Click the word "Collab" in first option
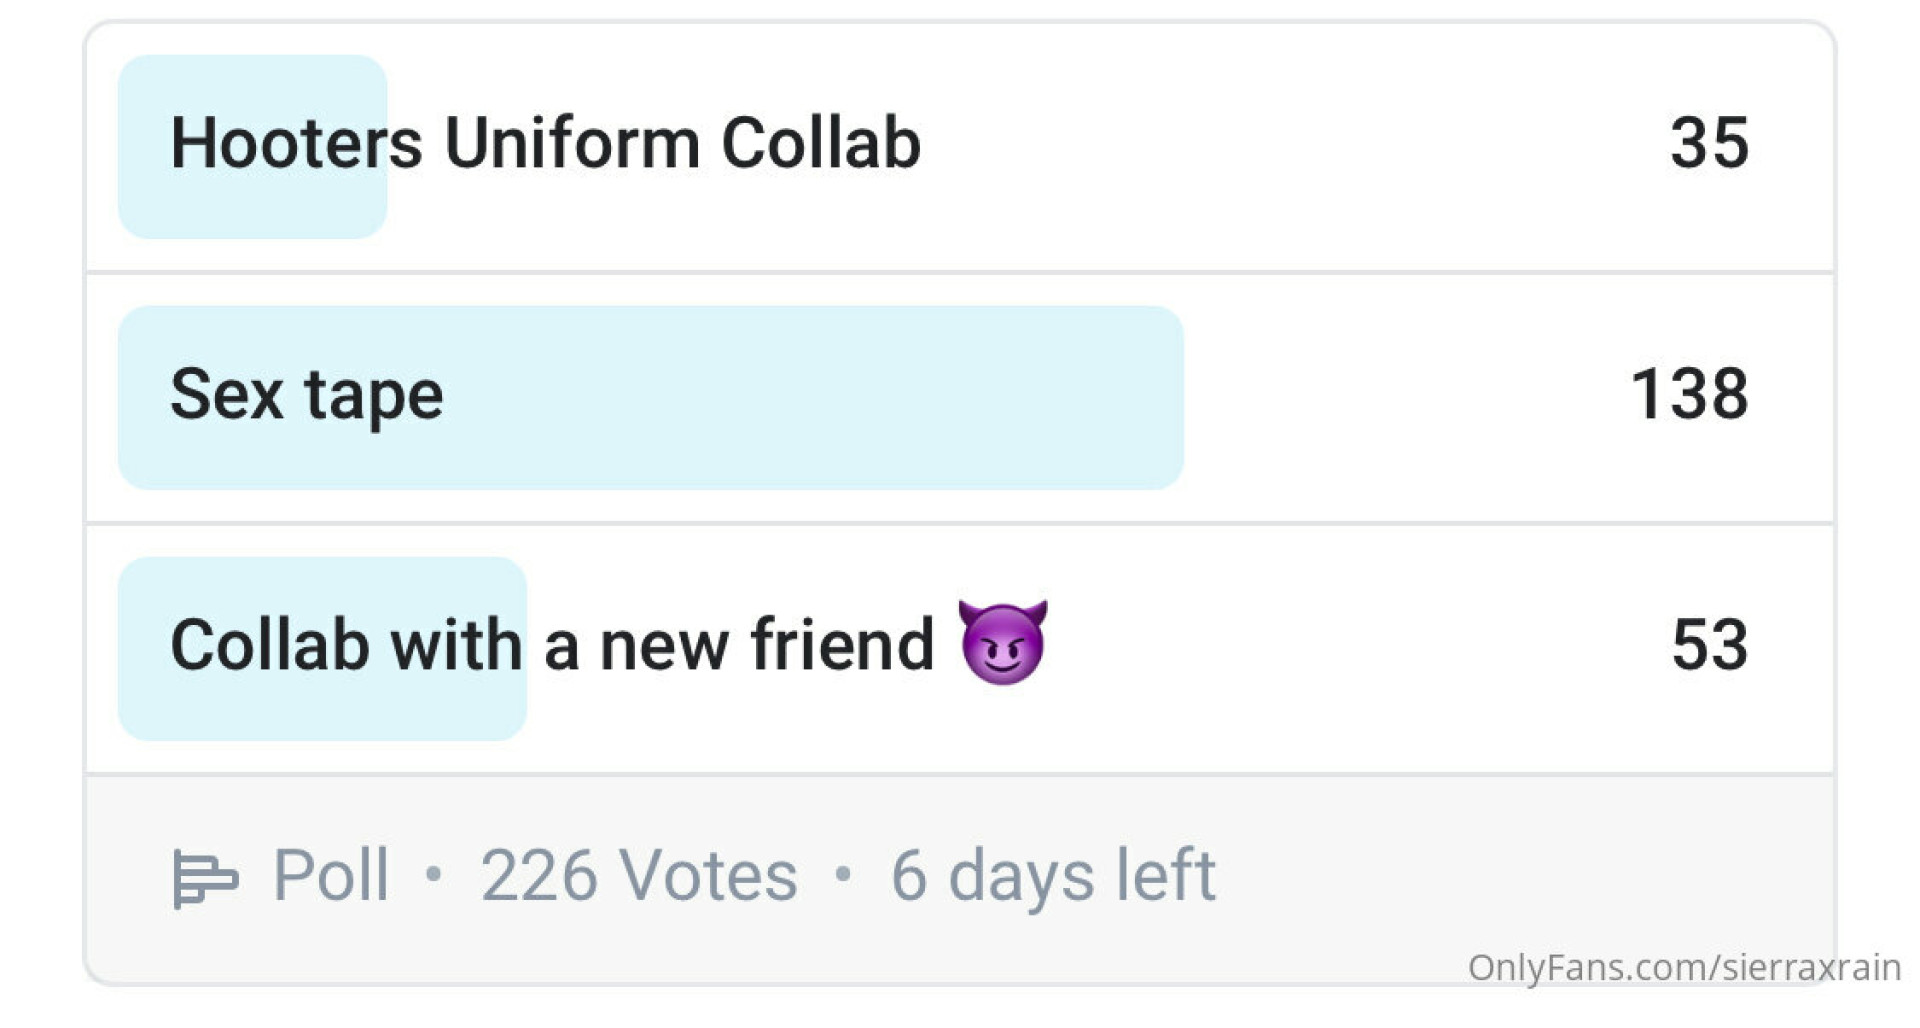The image size is (1920, 1028). pyautogui.click(x=820, y=144)
